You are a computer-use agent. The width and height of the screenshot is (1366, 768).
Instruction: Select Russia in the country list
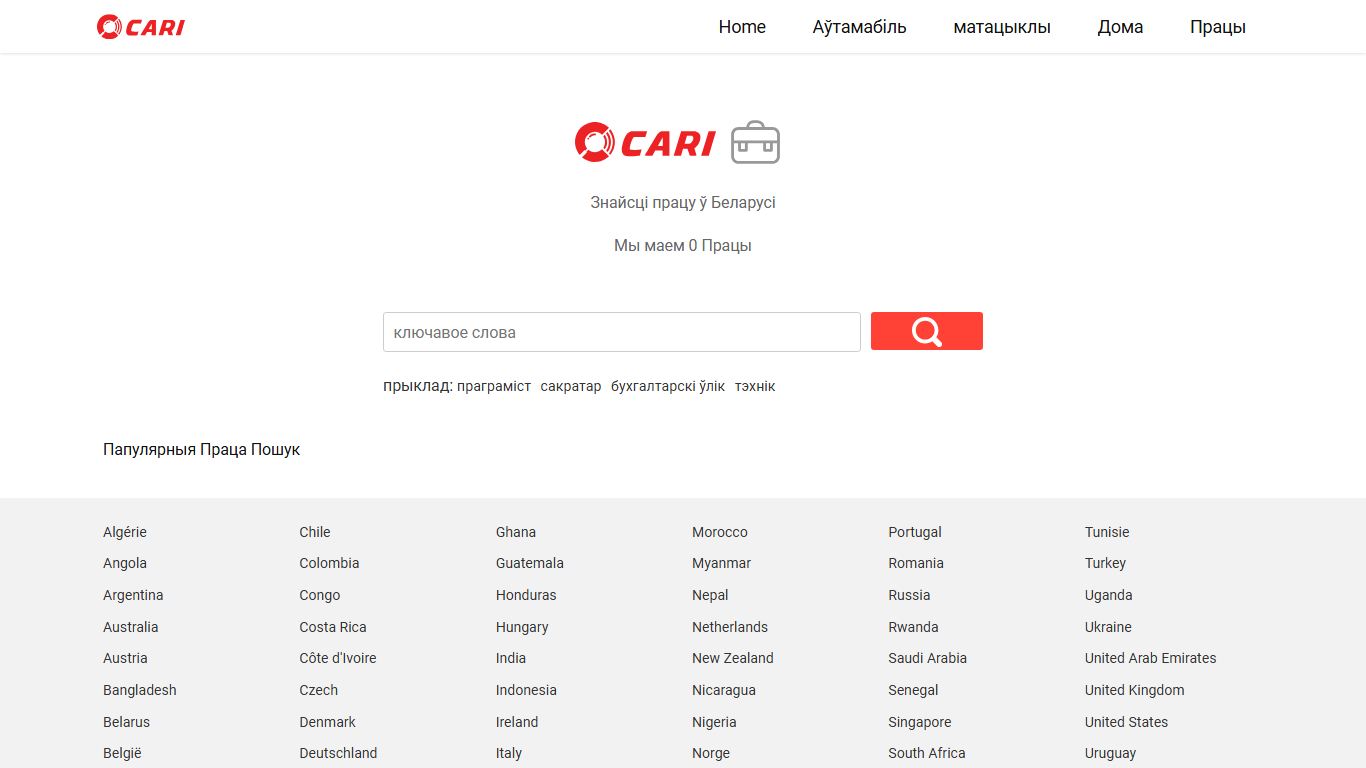(x=909, y=595)
